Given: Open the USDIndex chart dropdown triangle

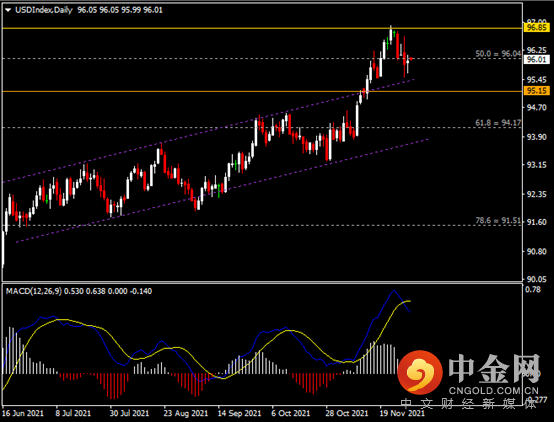Looking at the screenshot, I should (8, 10).
